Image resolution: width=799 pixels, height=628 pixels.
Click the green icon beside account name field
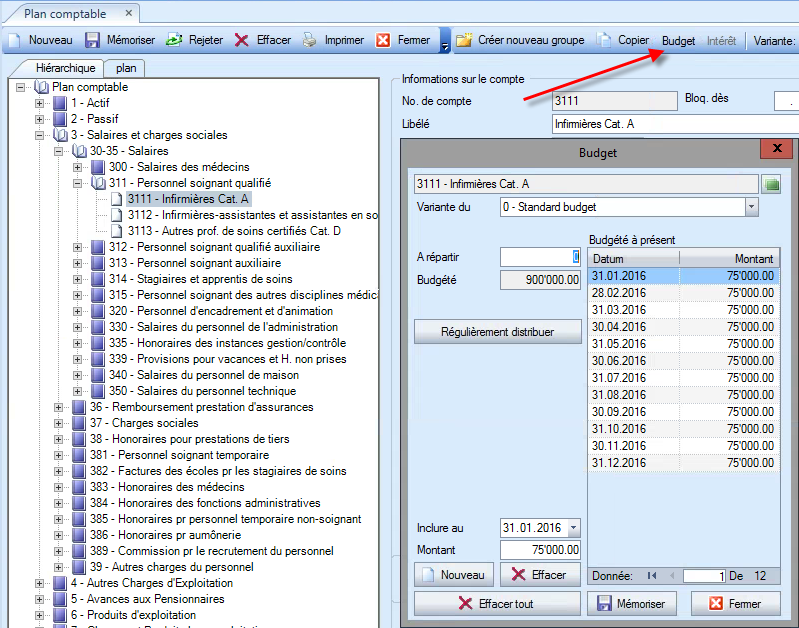[771, 184]
